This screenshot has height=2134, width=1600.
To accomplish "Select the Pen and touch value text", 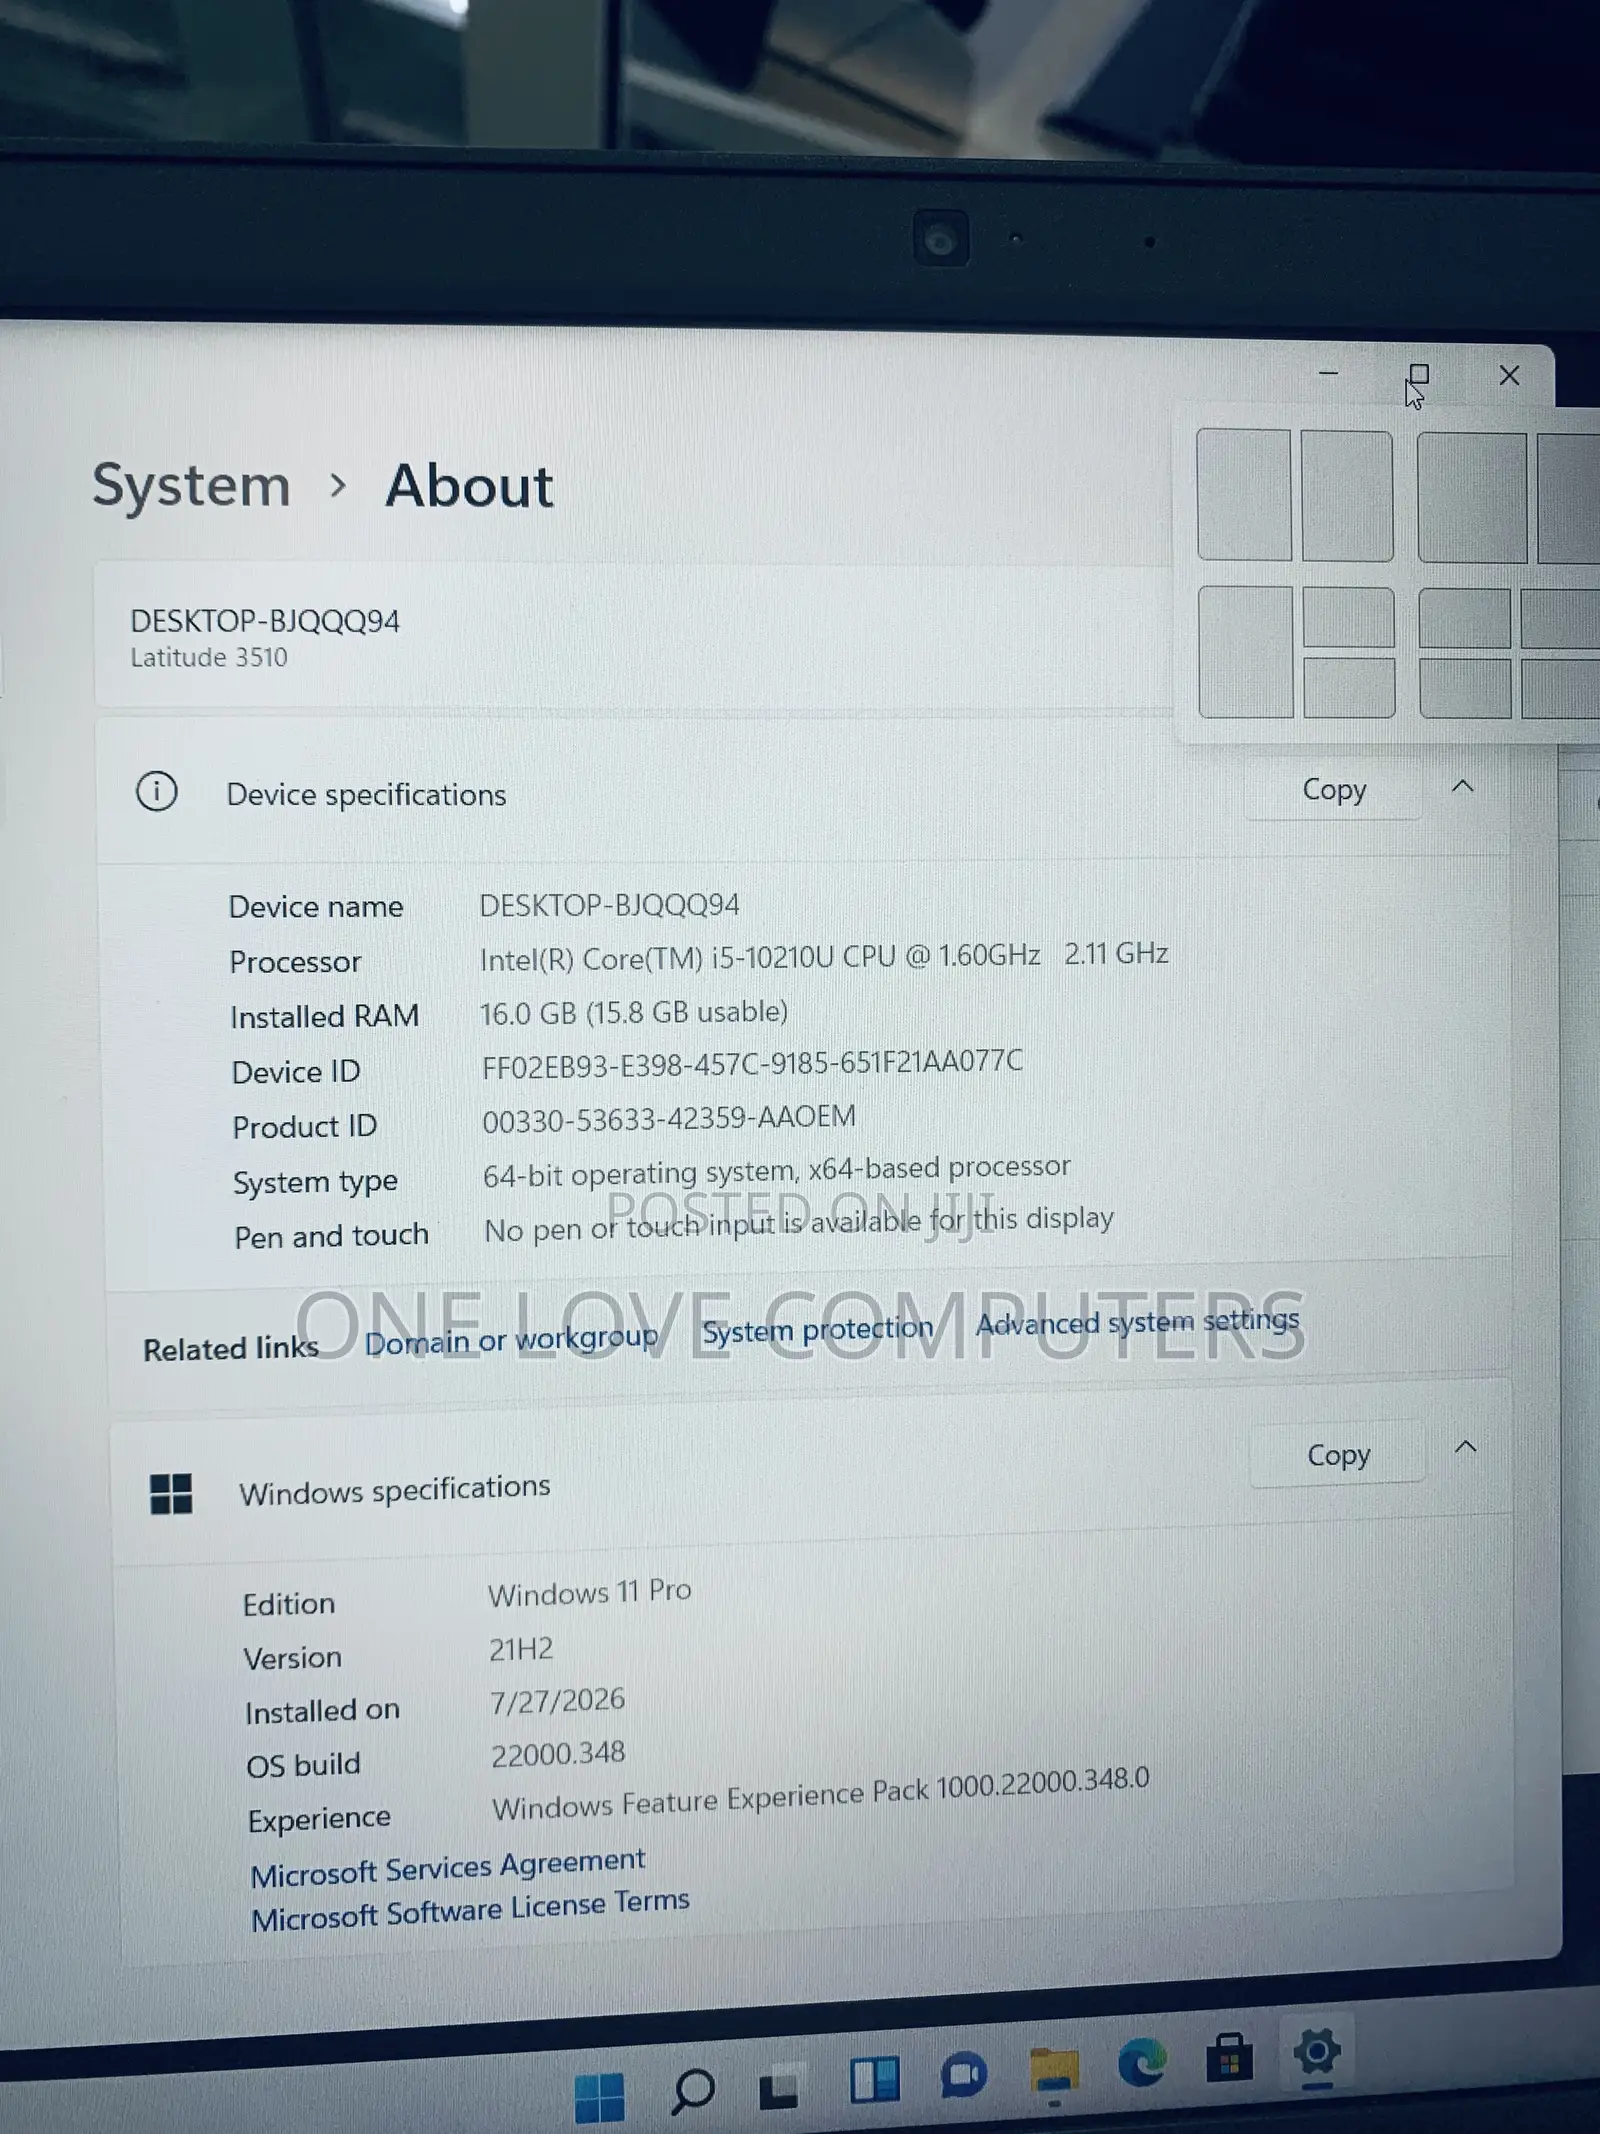I will 799,1224.
